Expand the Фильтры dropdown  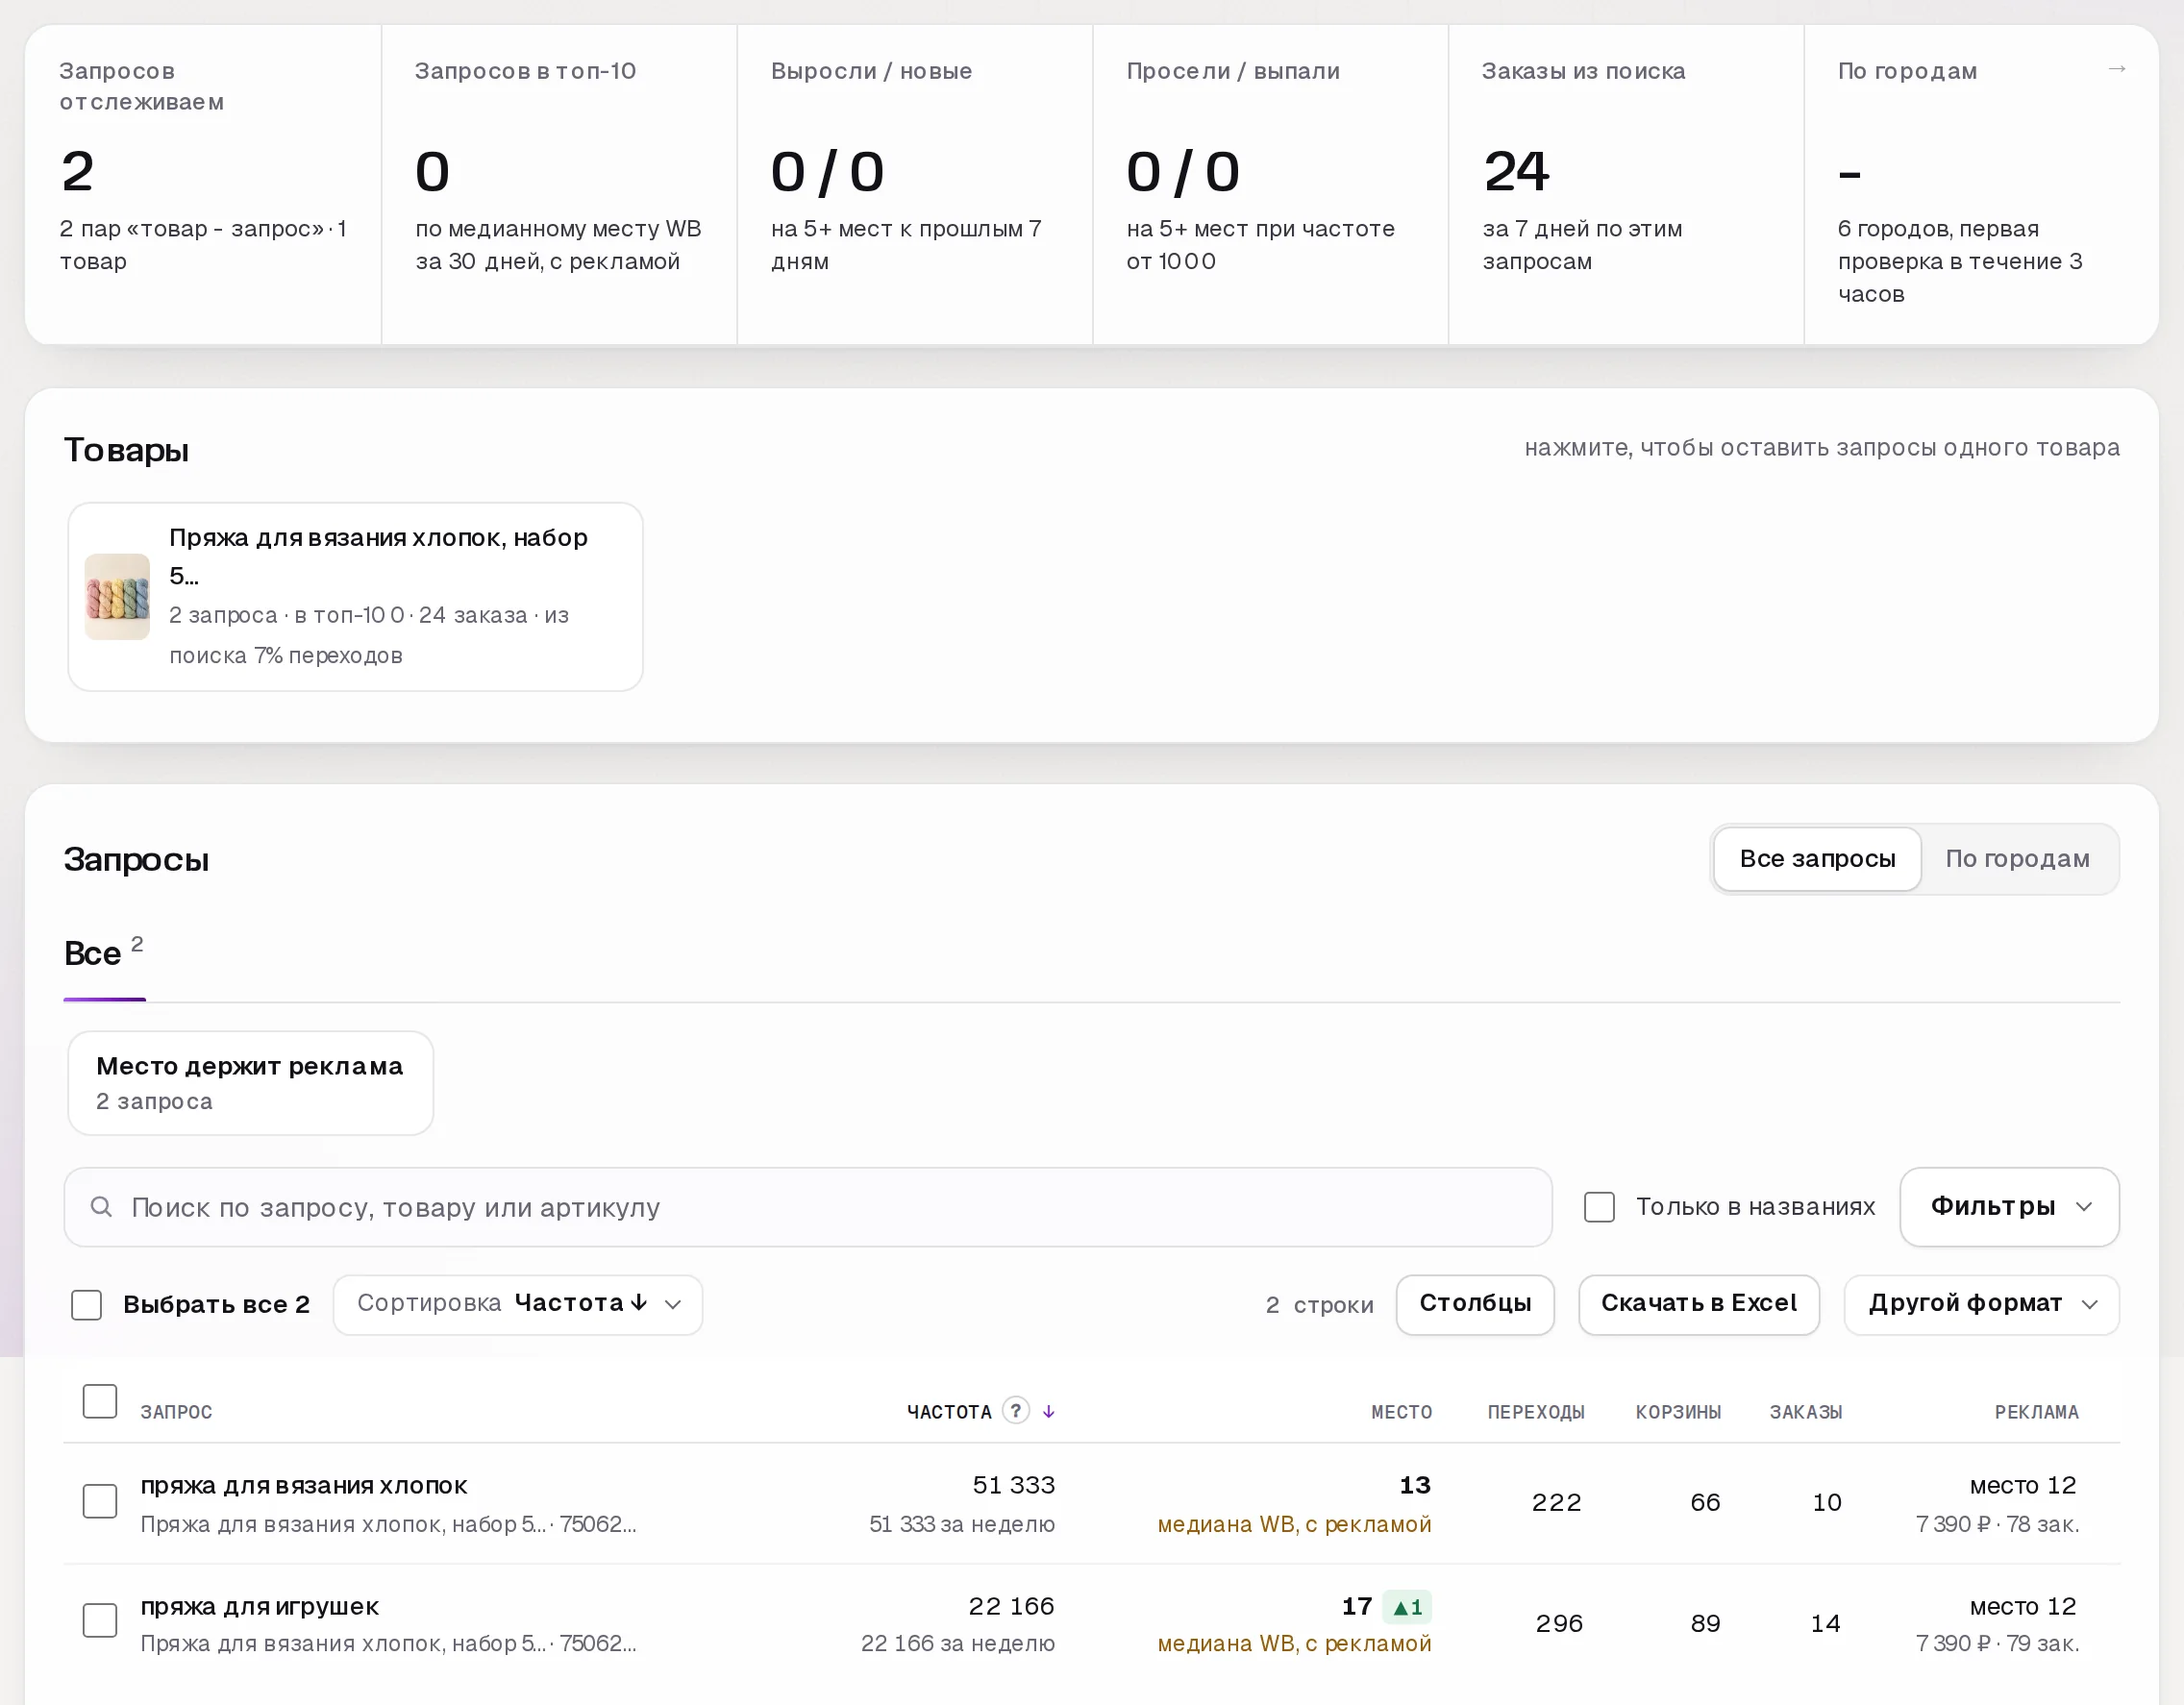coord(2009,1207)
